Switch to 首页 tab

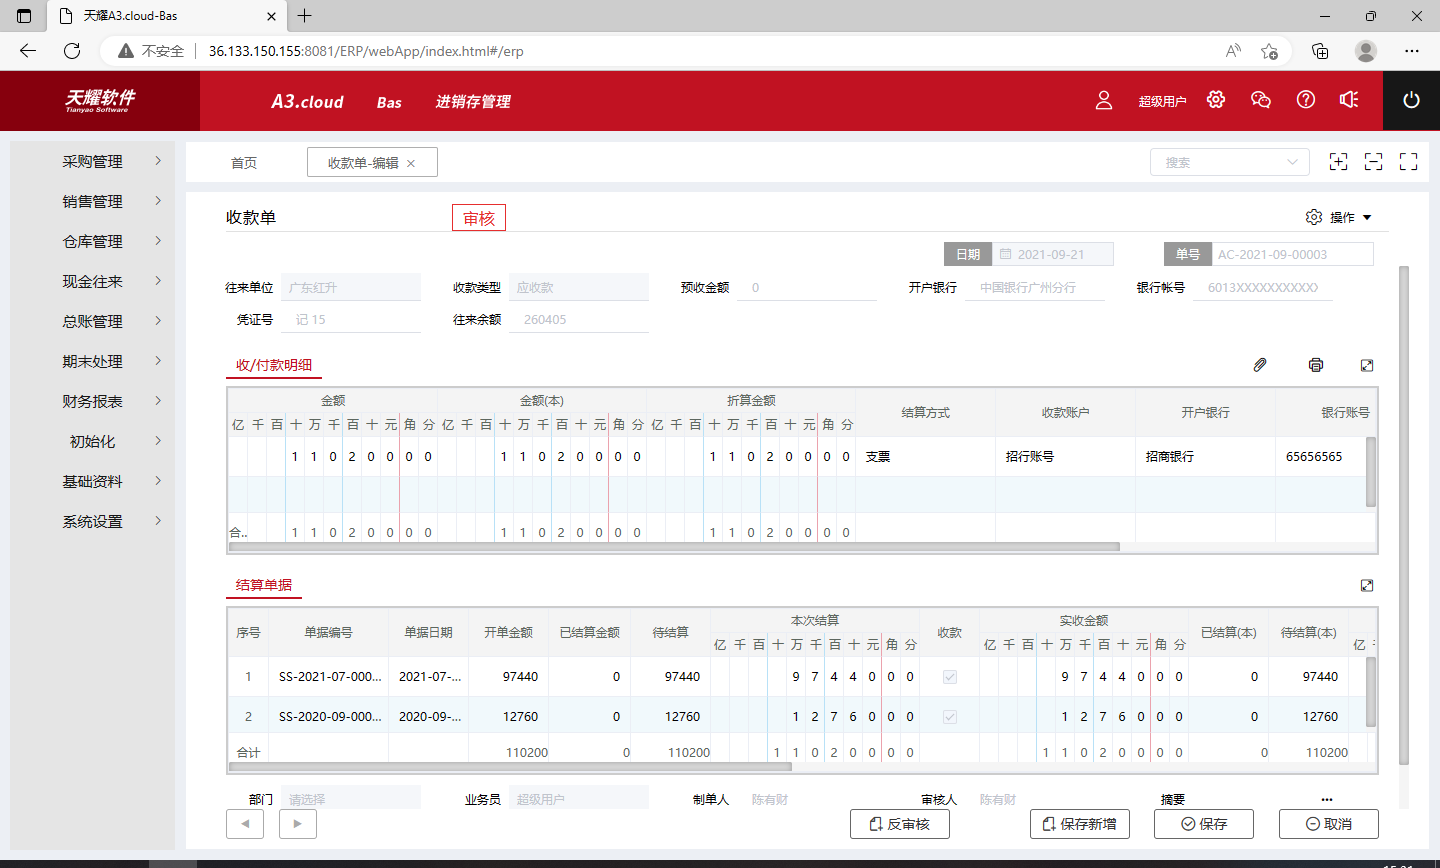tap(244, 163)
